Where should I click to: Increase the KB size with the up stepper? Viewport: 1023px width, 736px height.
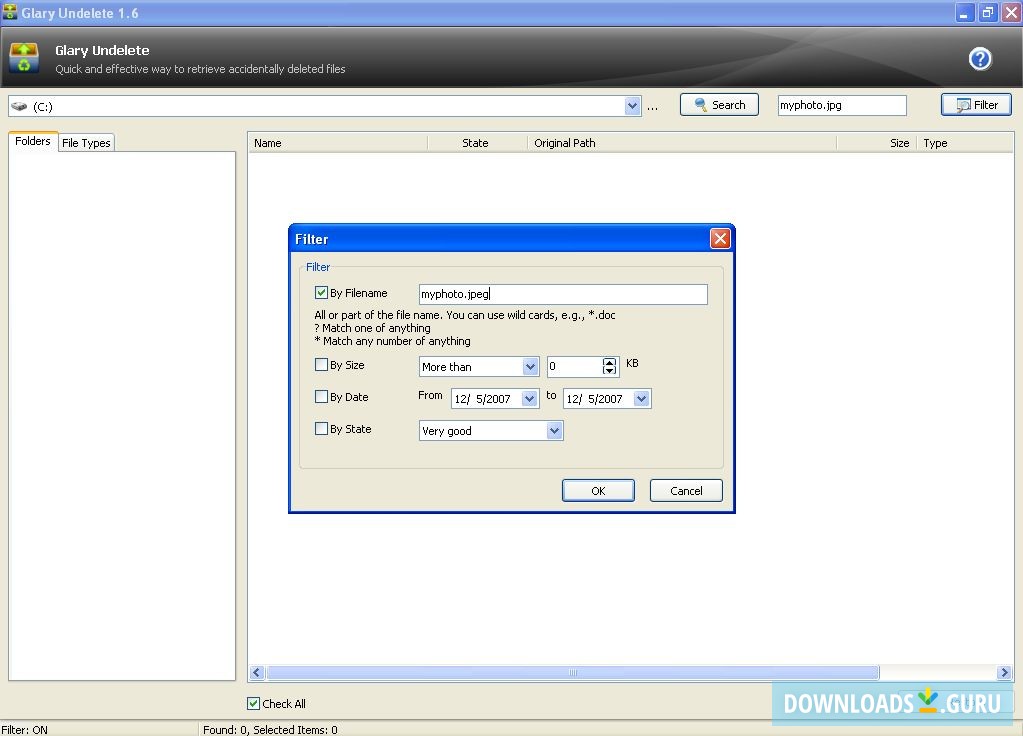click(x=610, y=362)
